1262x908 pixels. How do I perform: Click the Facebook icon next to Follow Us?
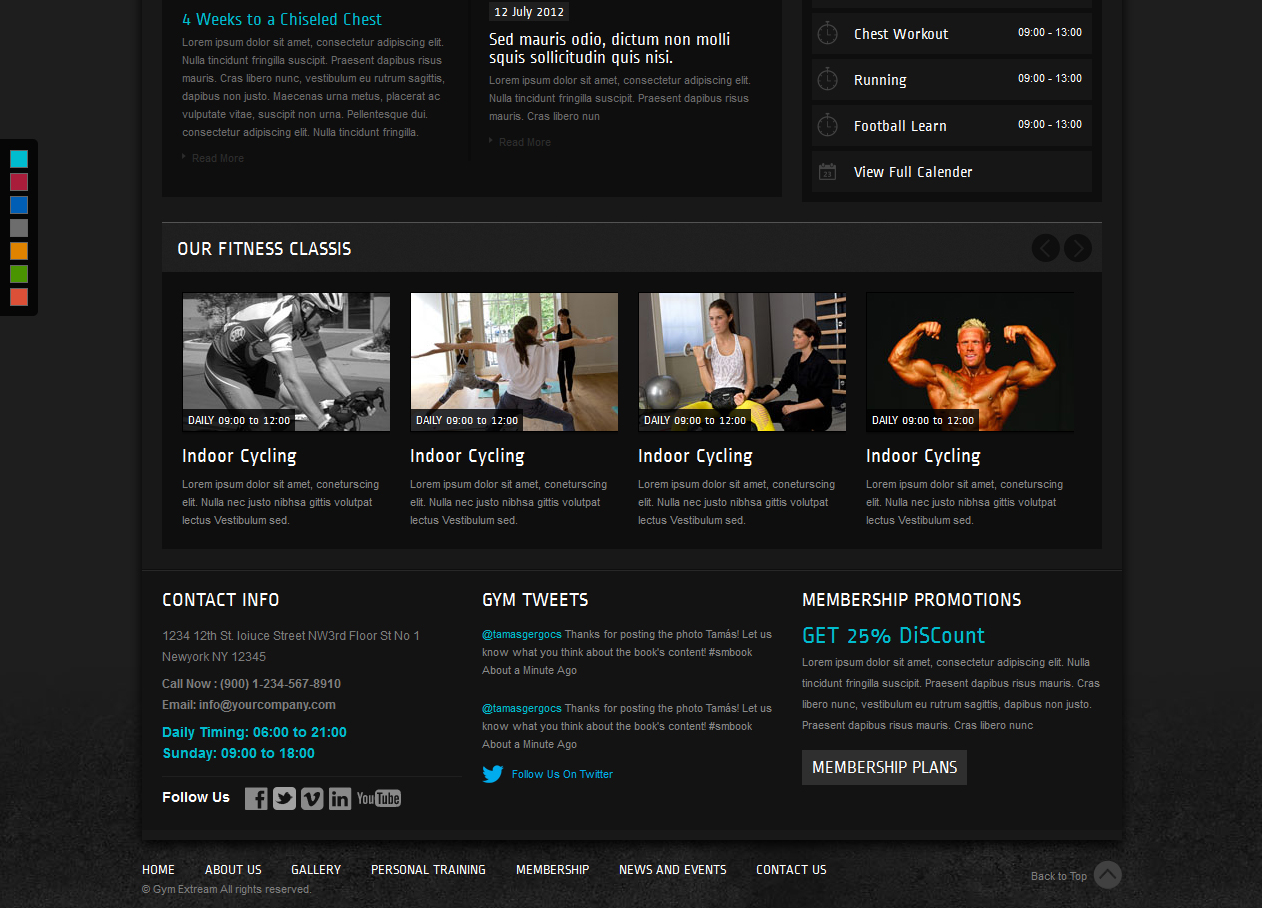(256, 798)
